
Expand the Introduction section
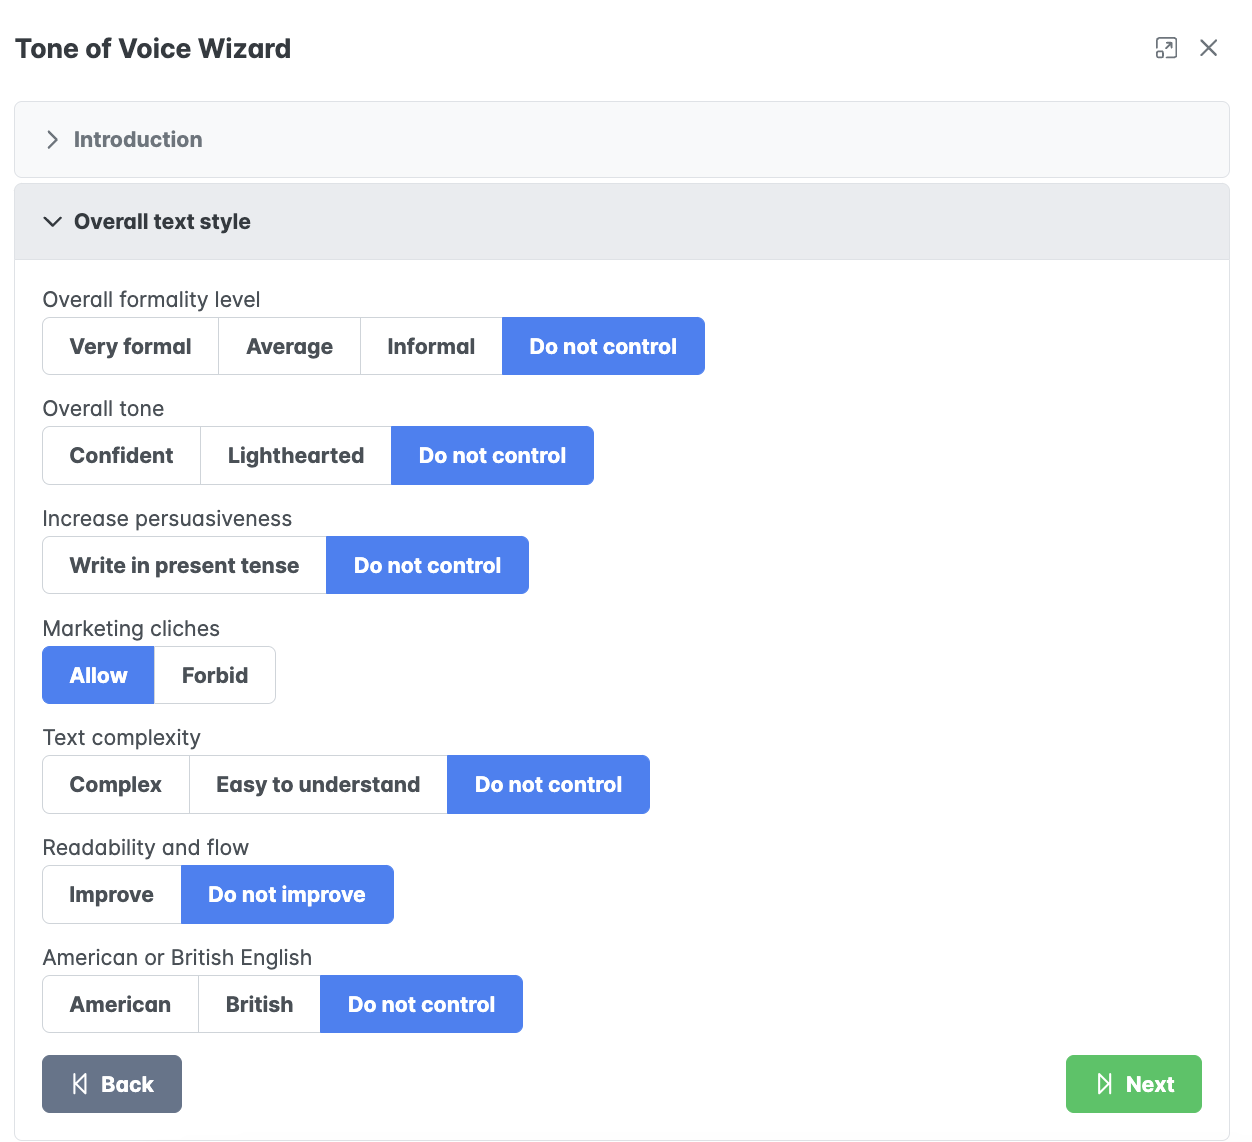coord(137,140)
